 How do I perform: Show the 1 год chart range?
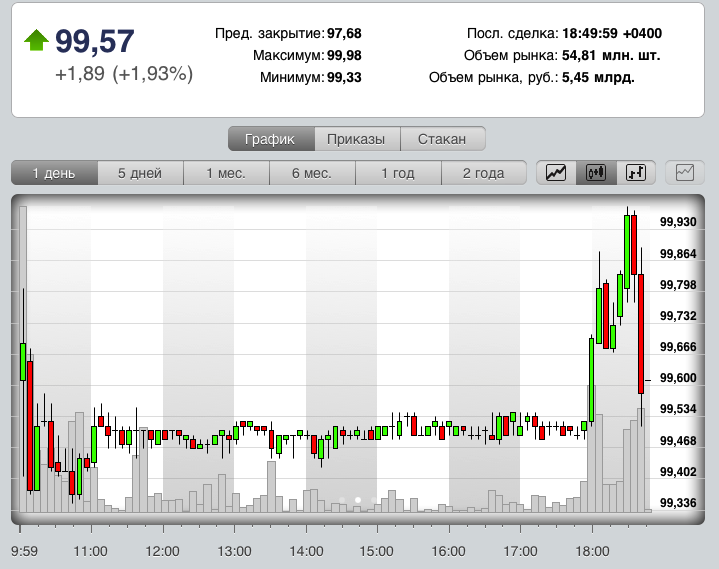pyautogui.click(x=398, y=173)
